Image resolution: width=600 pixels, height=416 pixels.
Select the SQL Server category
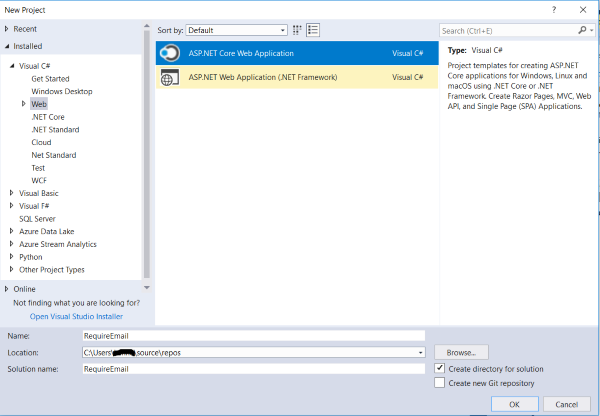pyautogui.click(x=37, y=219)
